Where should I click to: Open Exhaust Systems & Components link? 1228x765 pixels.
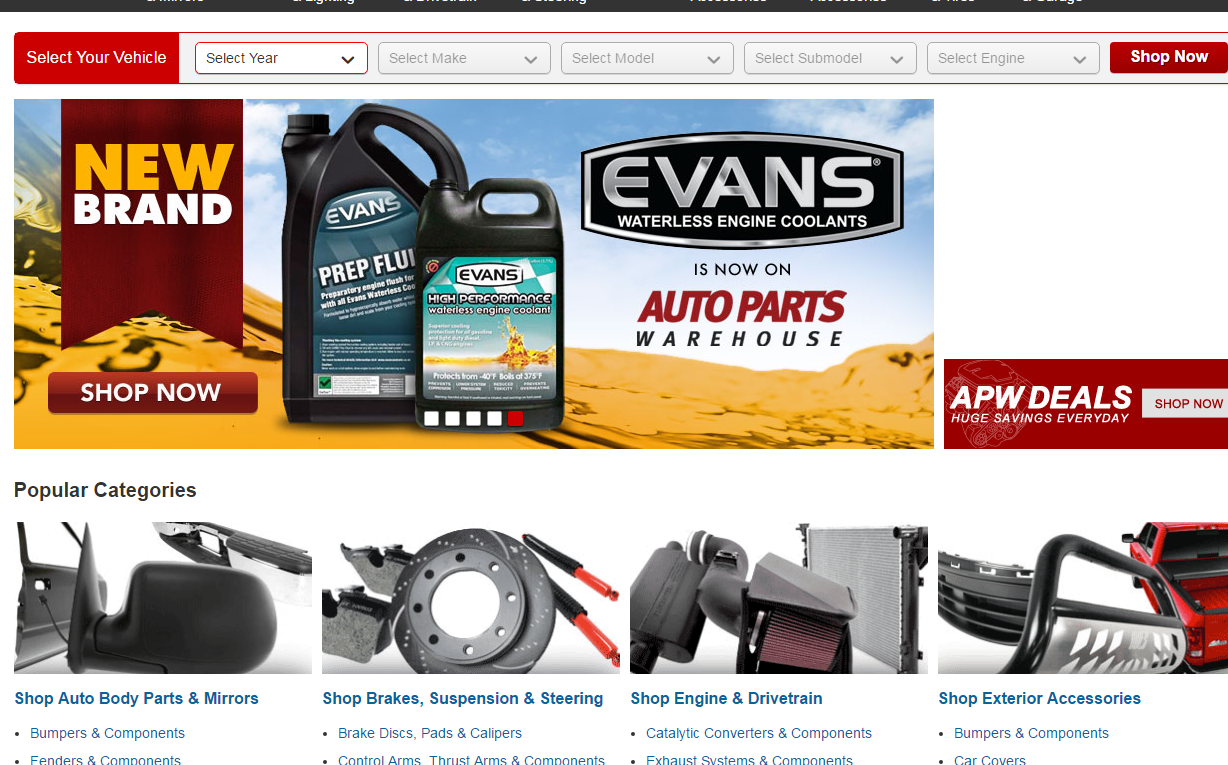[x=750, y=760]
